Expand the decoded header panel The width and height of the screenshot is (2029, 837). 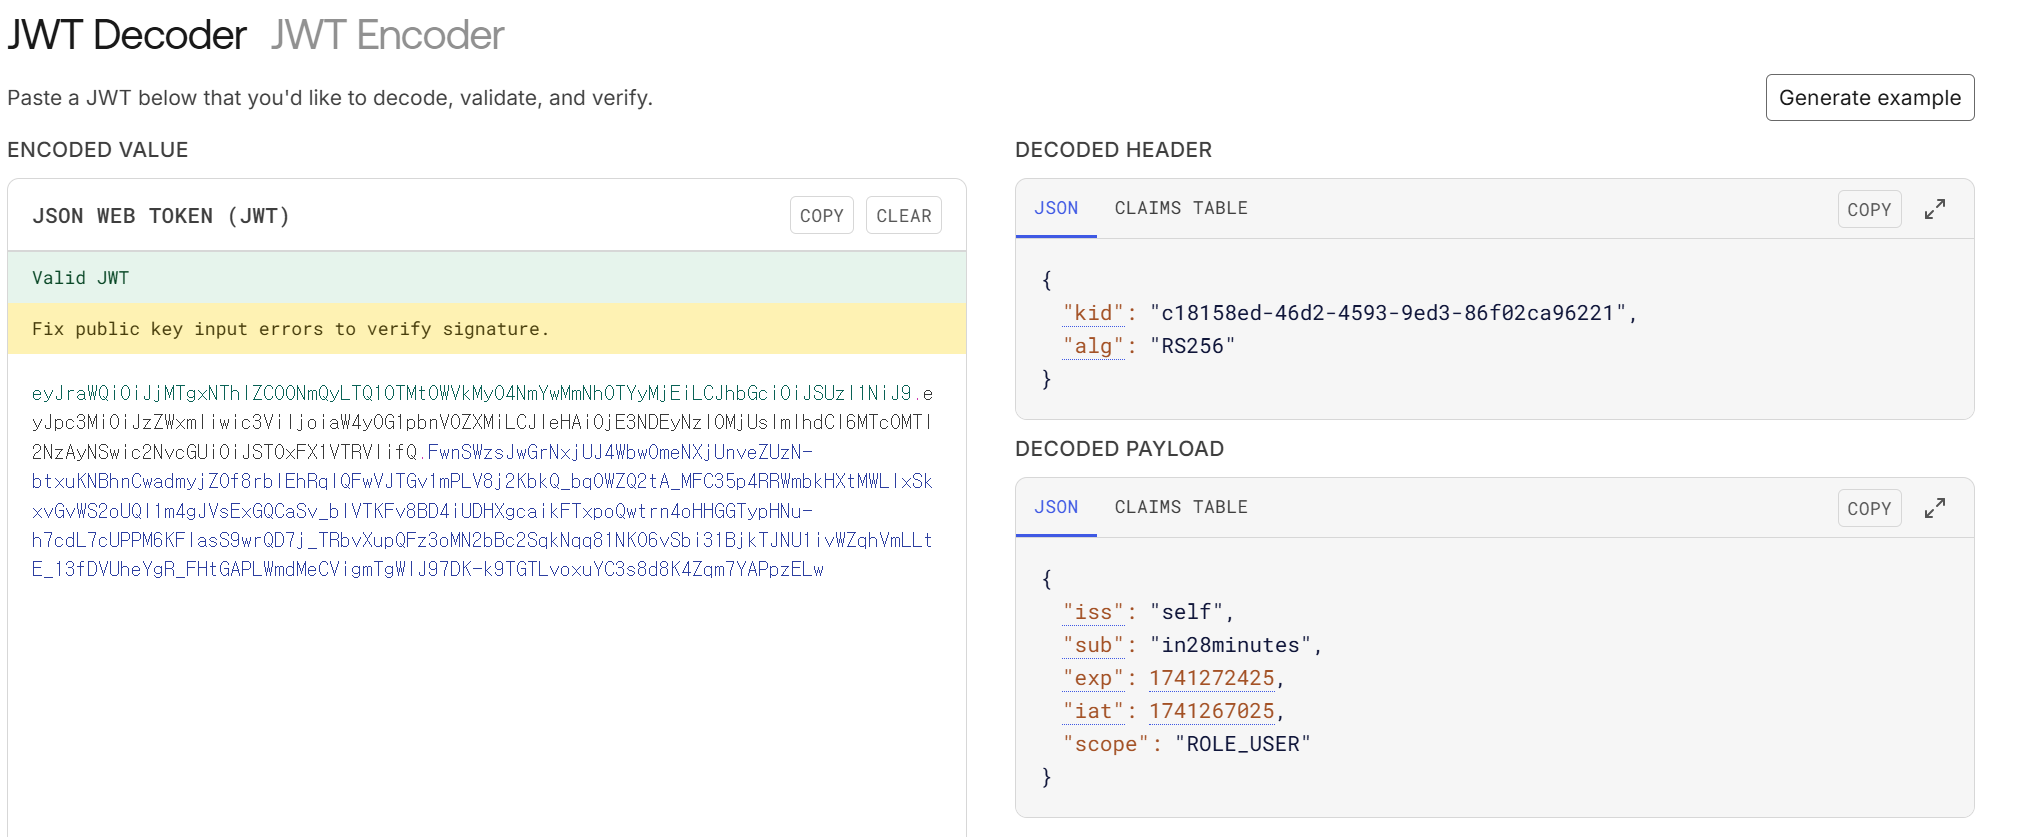tap(1935, 209)
